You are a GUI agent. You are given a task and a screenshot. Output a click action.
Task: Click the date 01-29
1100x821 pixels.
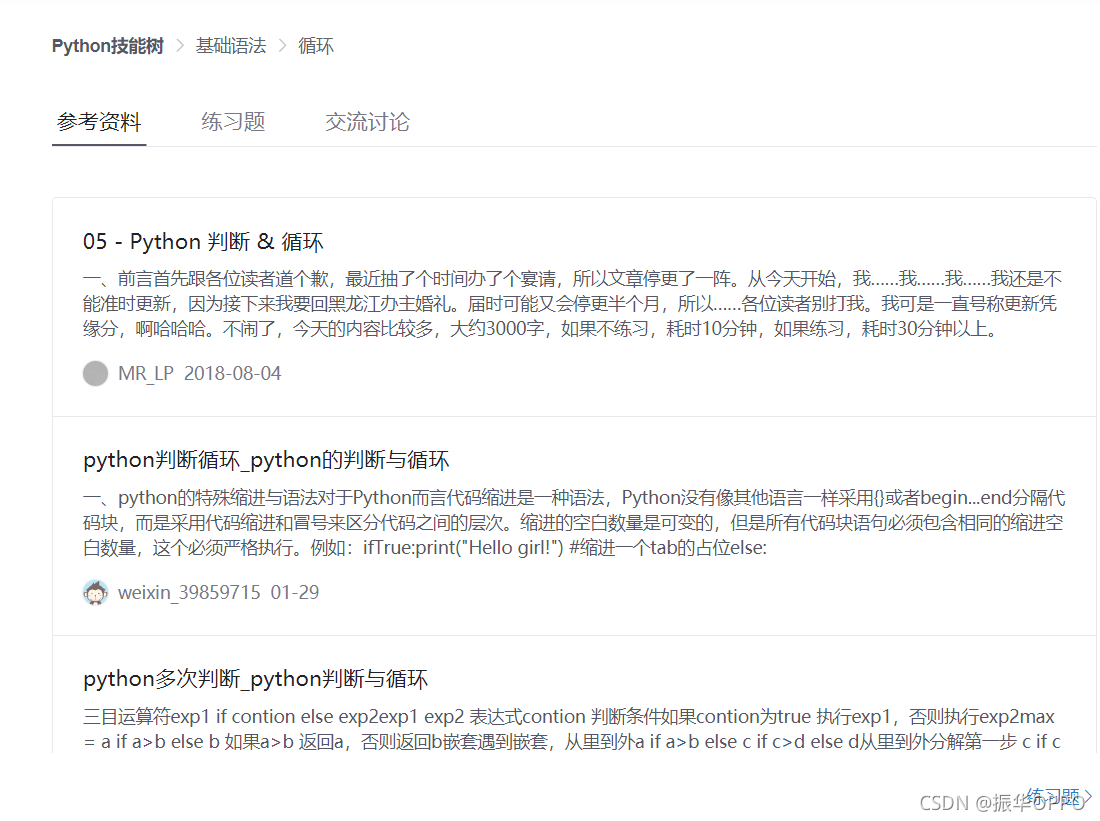(x=295, y=592)
